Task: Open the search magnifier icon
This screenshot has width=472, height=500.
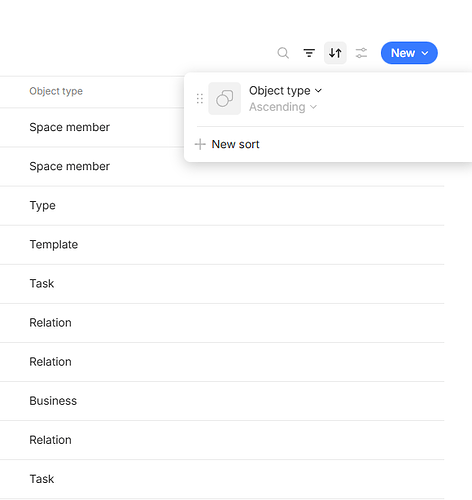Action: click(x=283, y=53)
